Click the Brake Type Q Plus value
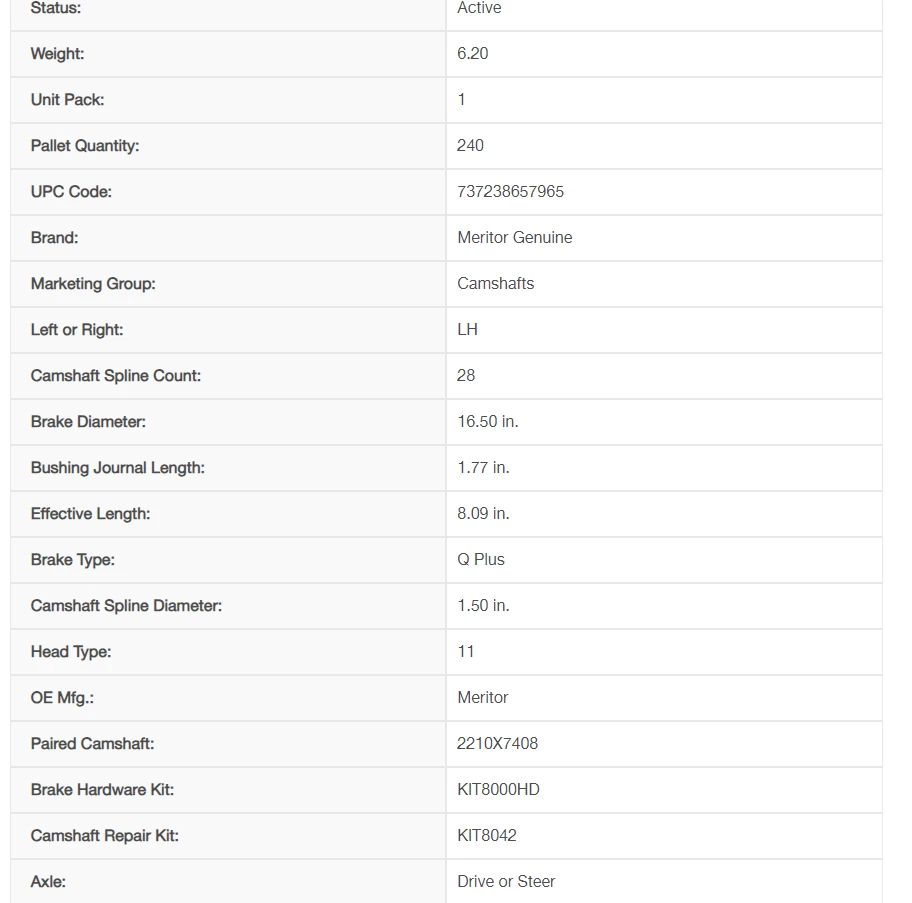912x903 pixels. click(x=481, y=560)
